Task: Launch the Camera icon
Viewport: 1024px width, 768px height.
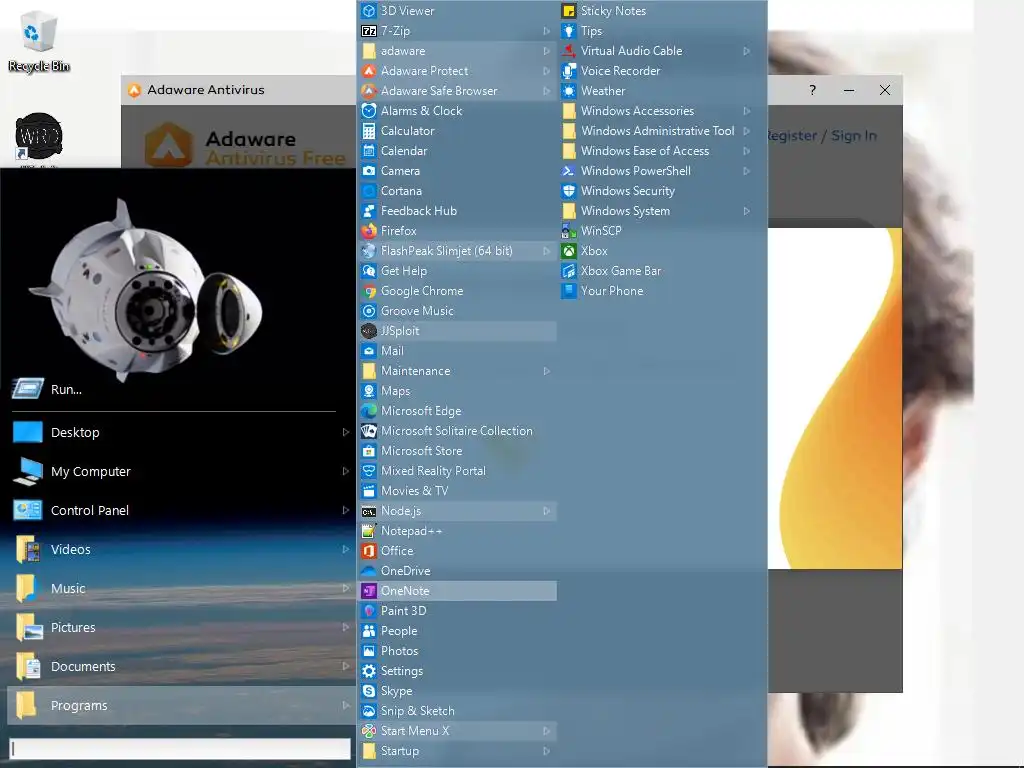Action: coord(369,171)
